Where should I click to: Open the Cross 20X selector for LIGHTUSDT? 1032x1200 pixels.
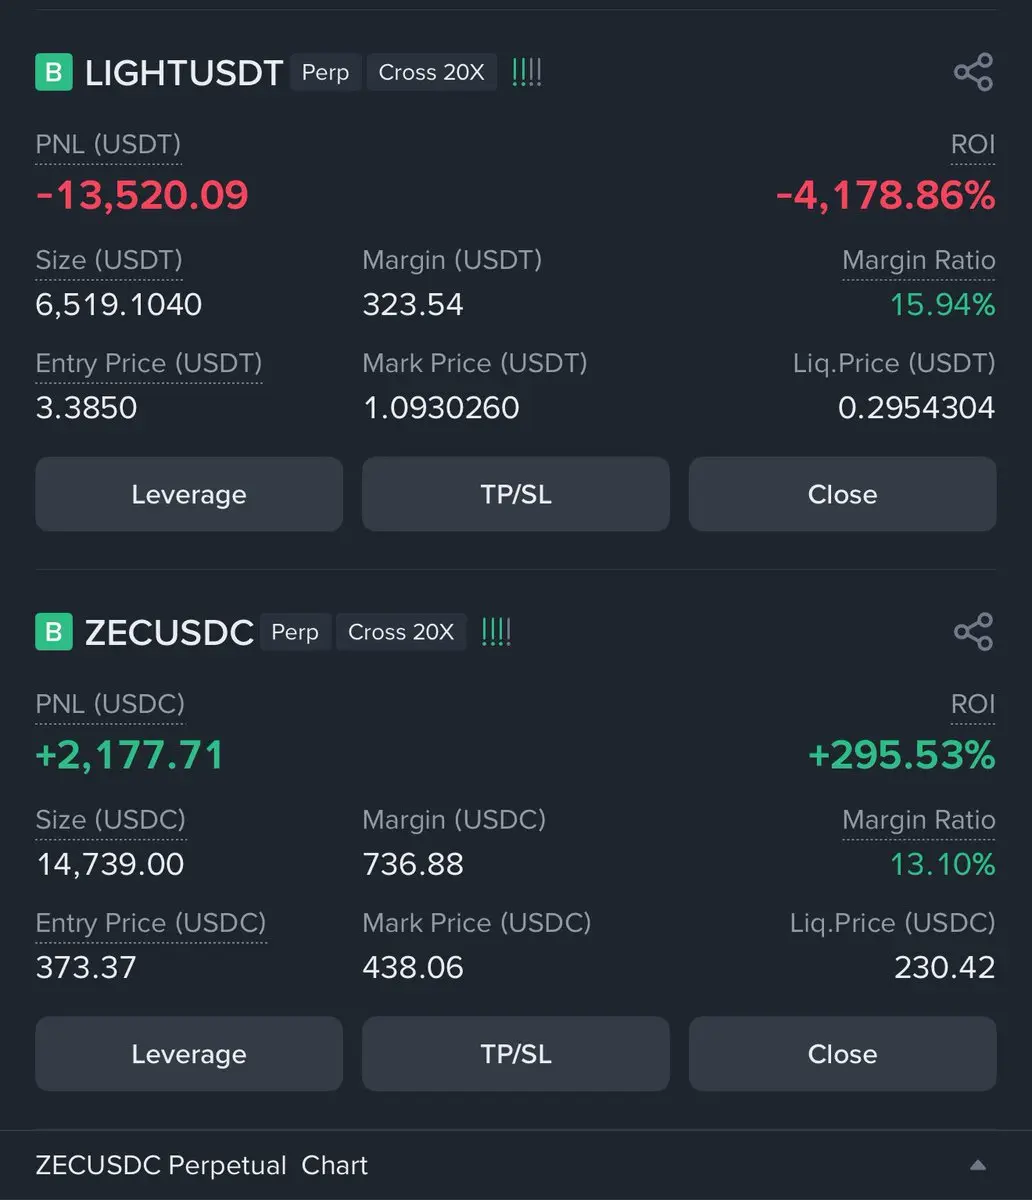(x=431, y=72)
